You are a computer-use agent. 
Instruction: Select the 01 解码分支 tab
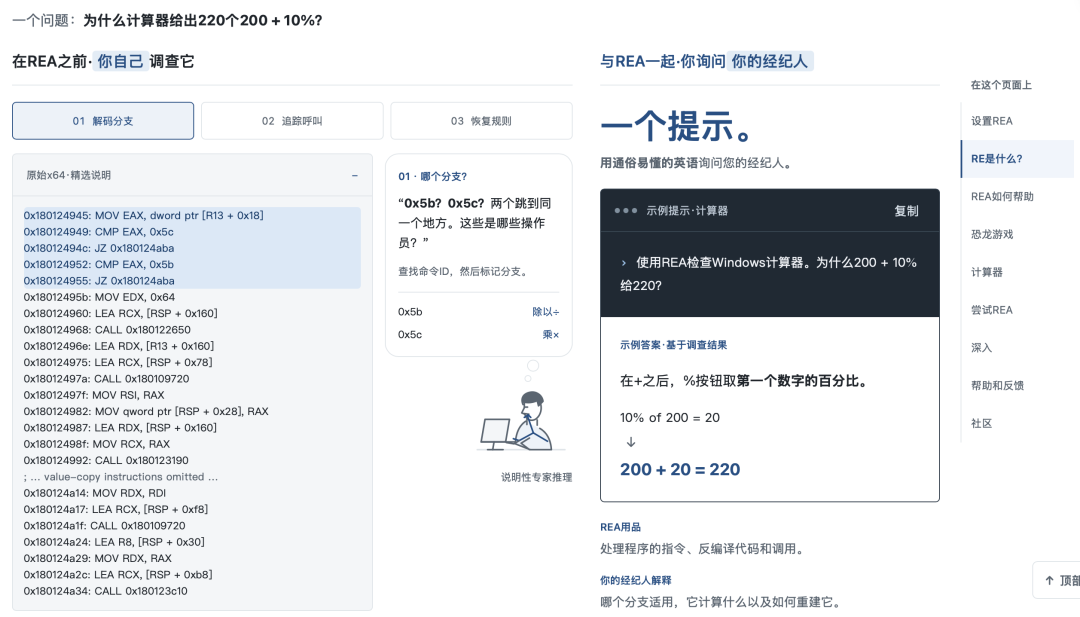103,121
